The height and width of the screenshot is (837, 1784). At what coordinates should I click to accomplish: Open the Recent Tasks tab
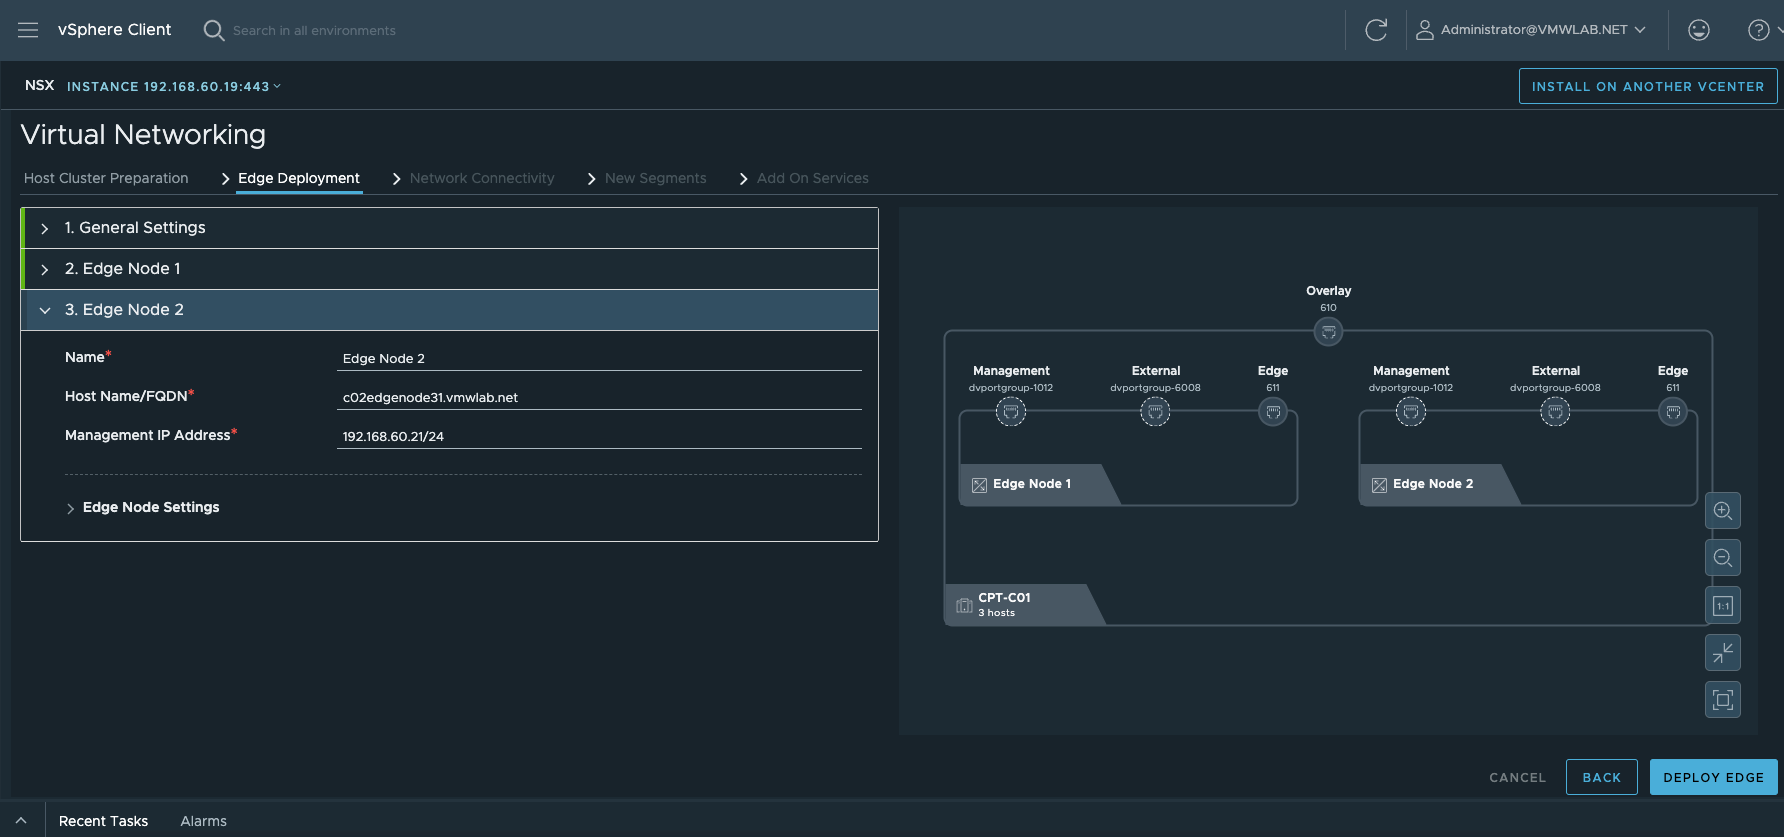tap(103, 821)
